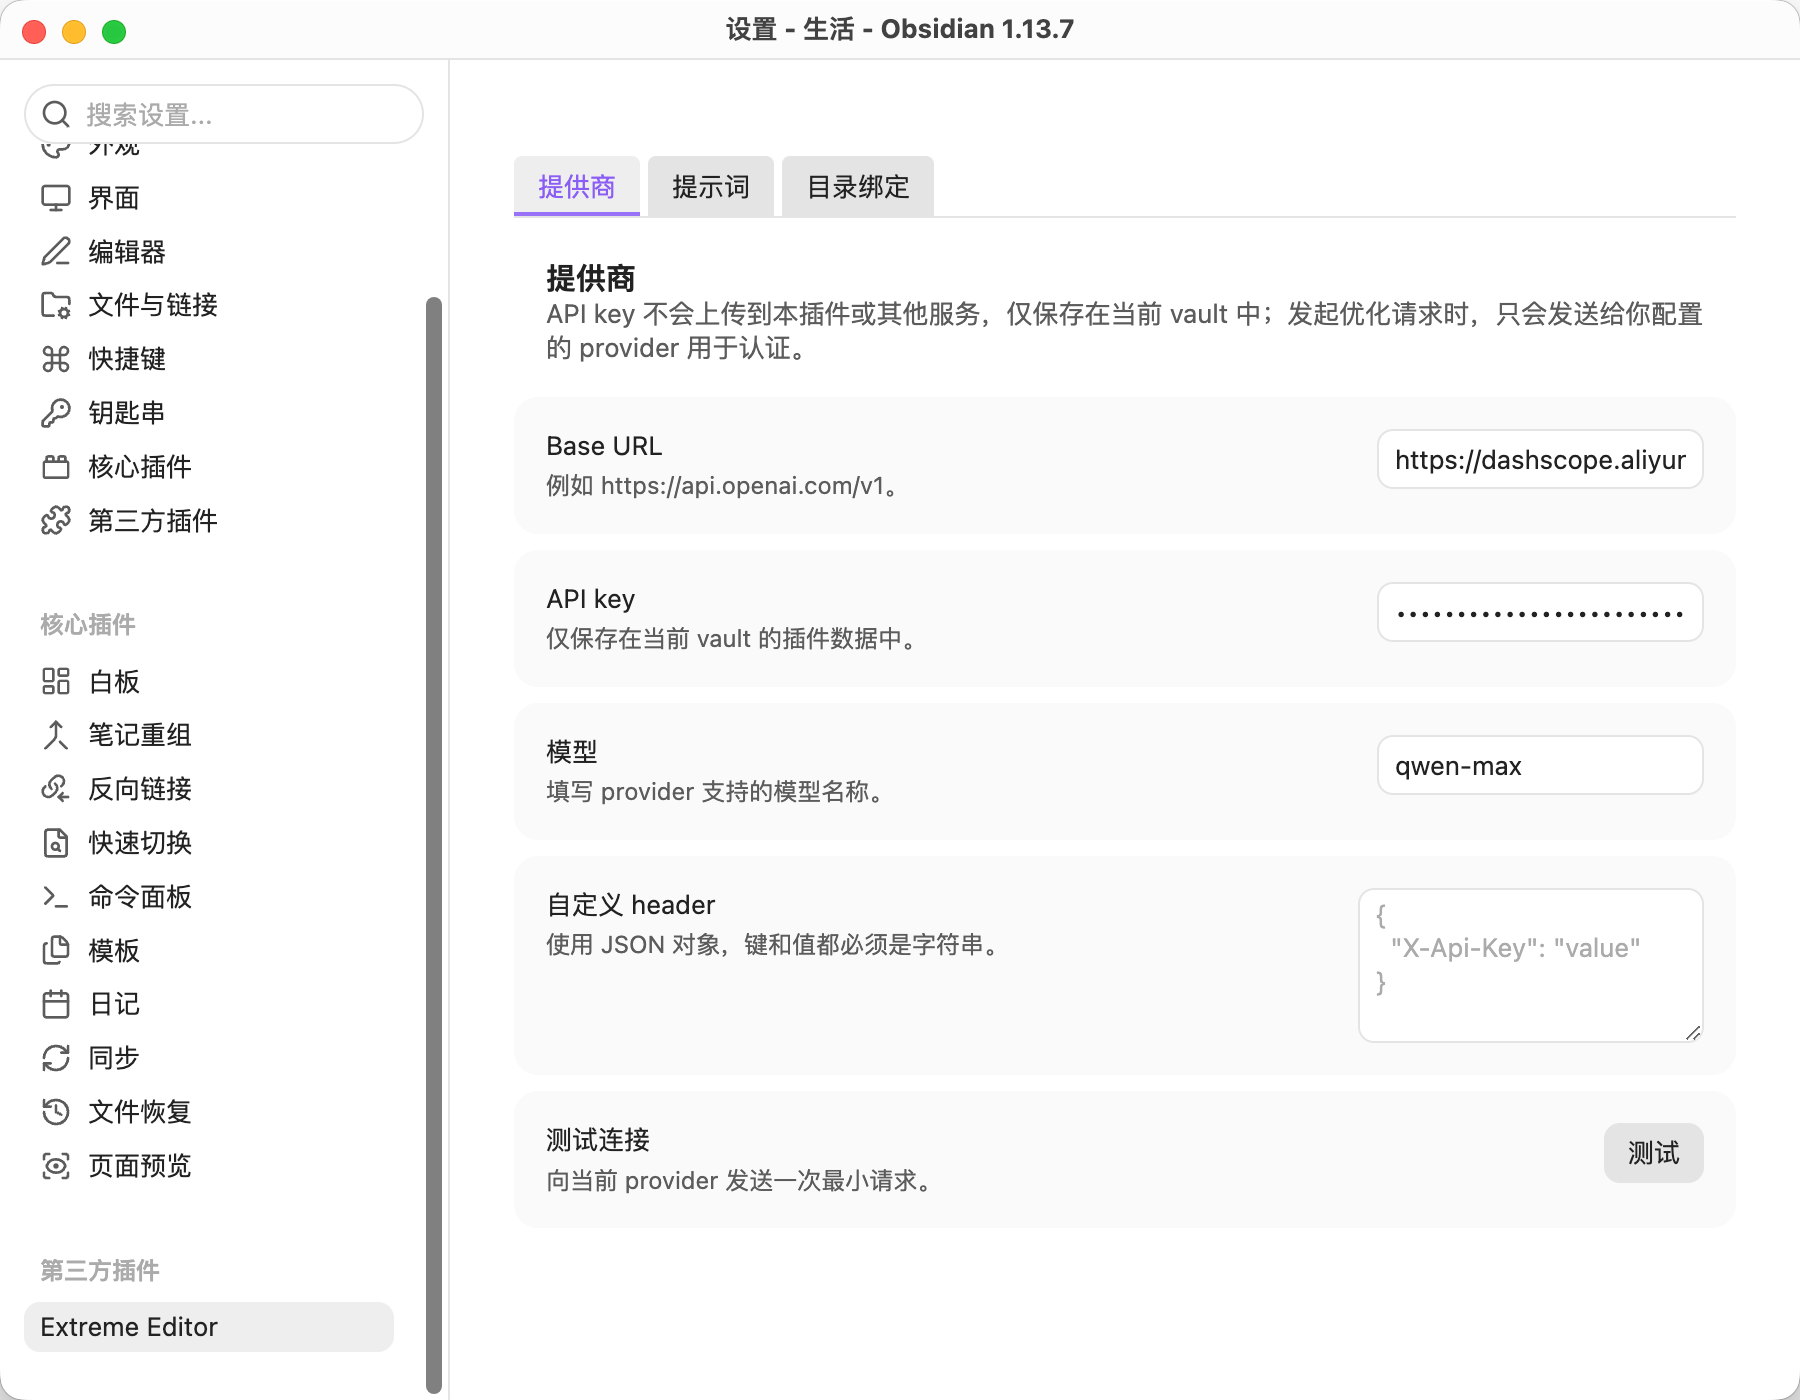The width and height of the screenshot is (1800, 1400).
Task: Select 白板 label under core plugins
Action: pyautogui.click(x=114, y=681)
